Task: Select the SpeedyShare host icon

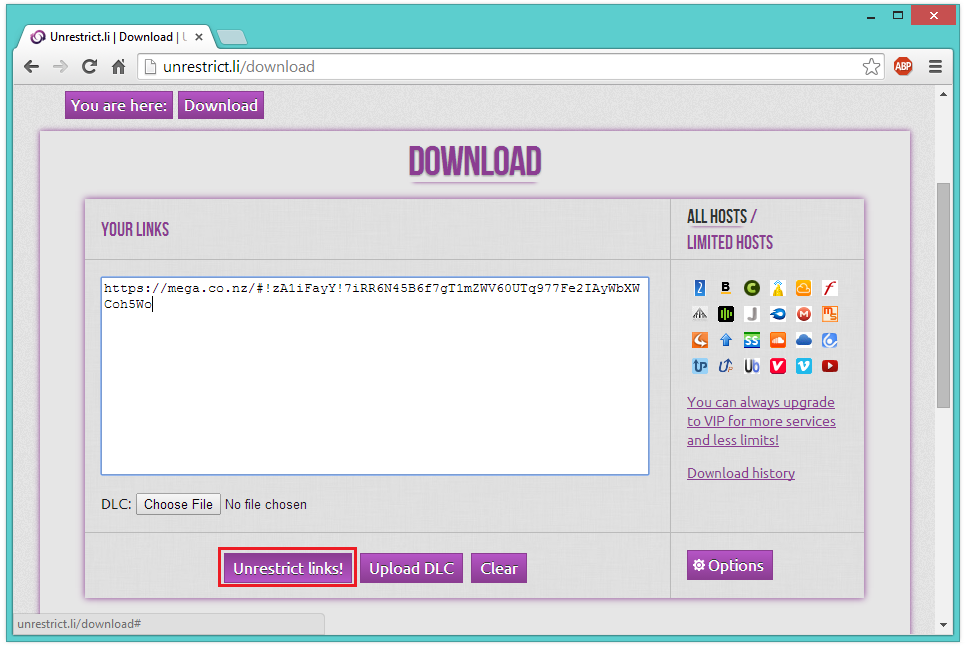Action: pyautogui.click(x=751, y=340)
